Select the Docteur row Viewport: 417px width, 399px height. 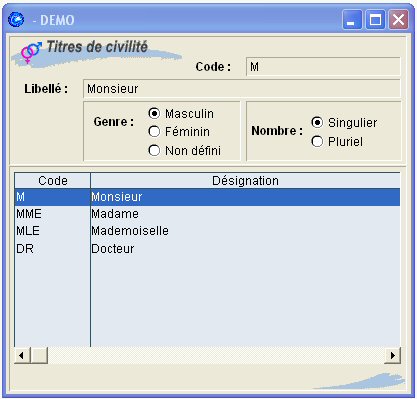point(207,249)
